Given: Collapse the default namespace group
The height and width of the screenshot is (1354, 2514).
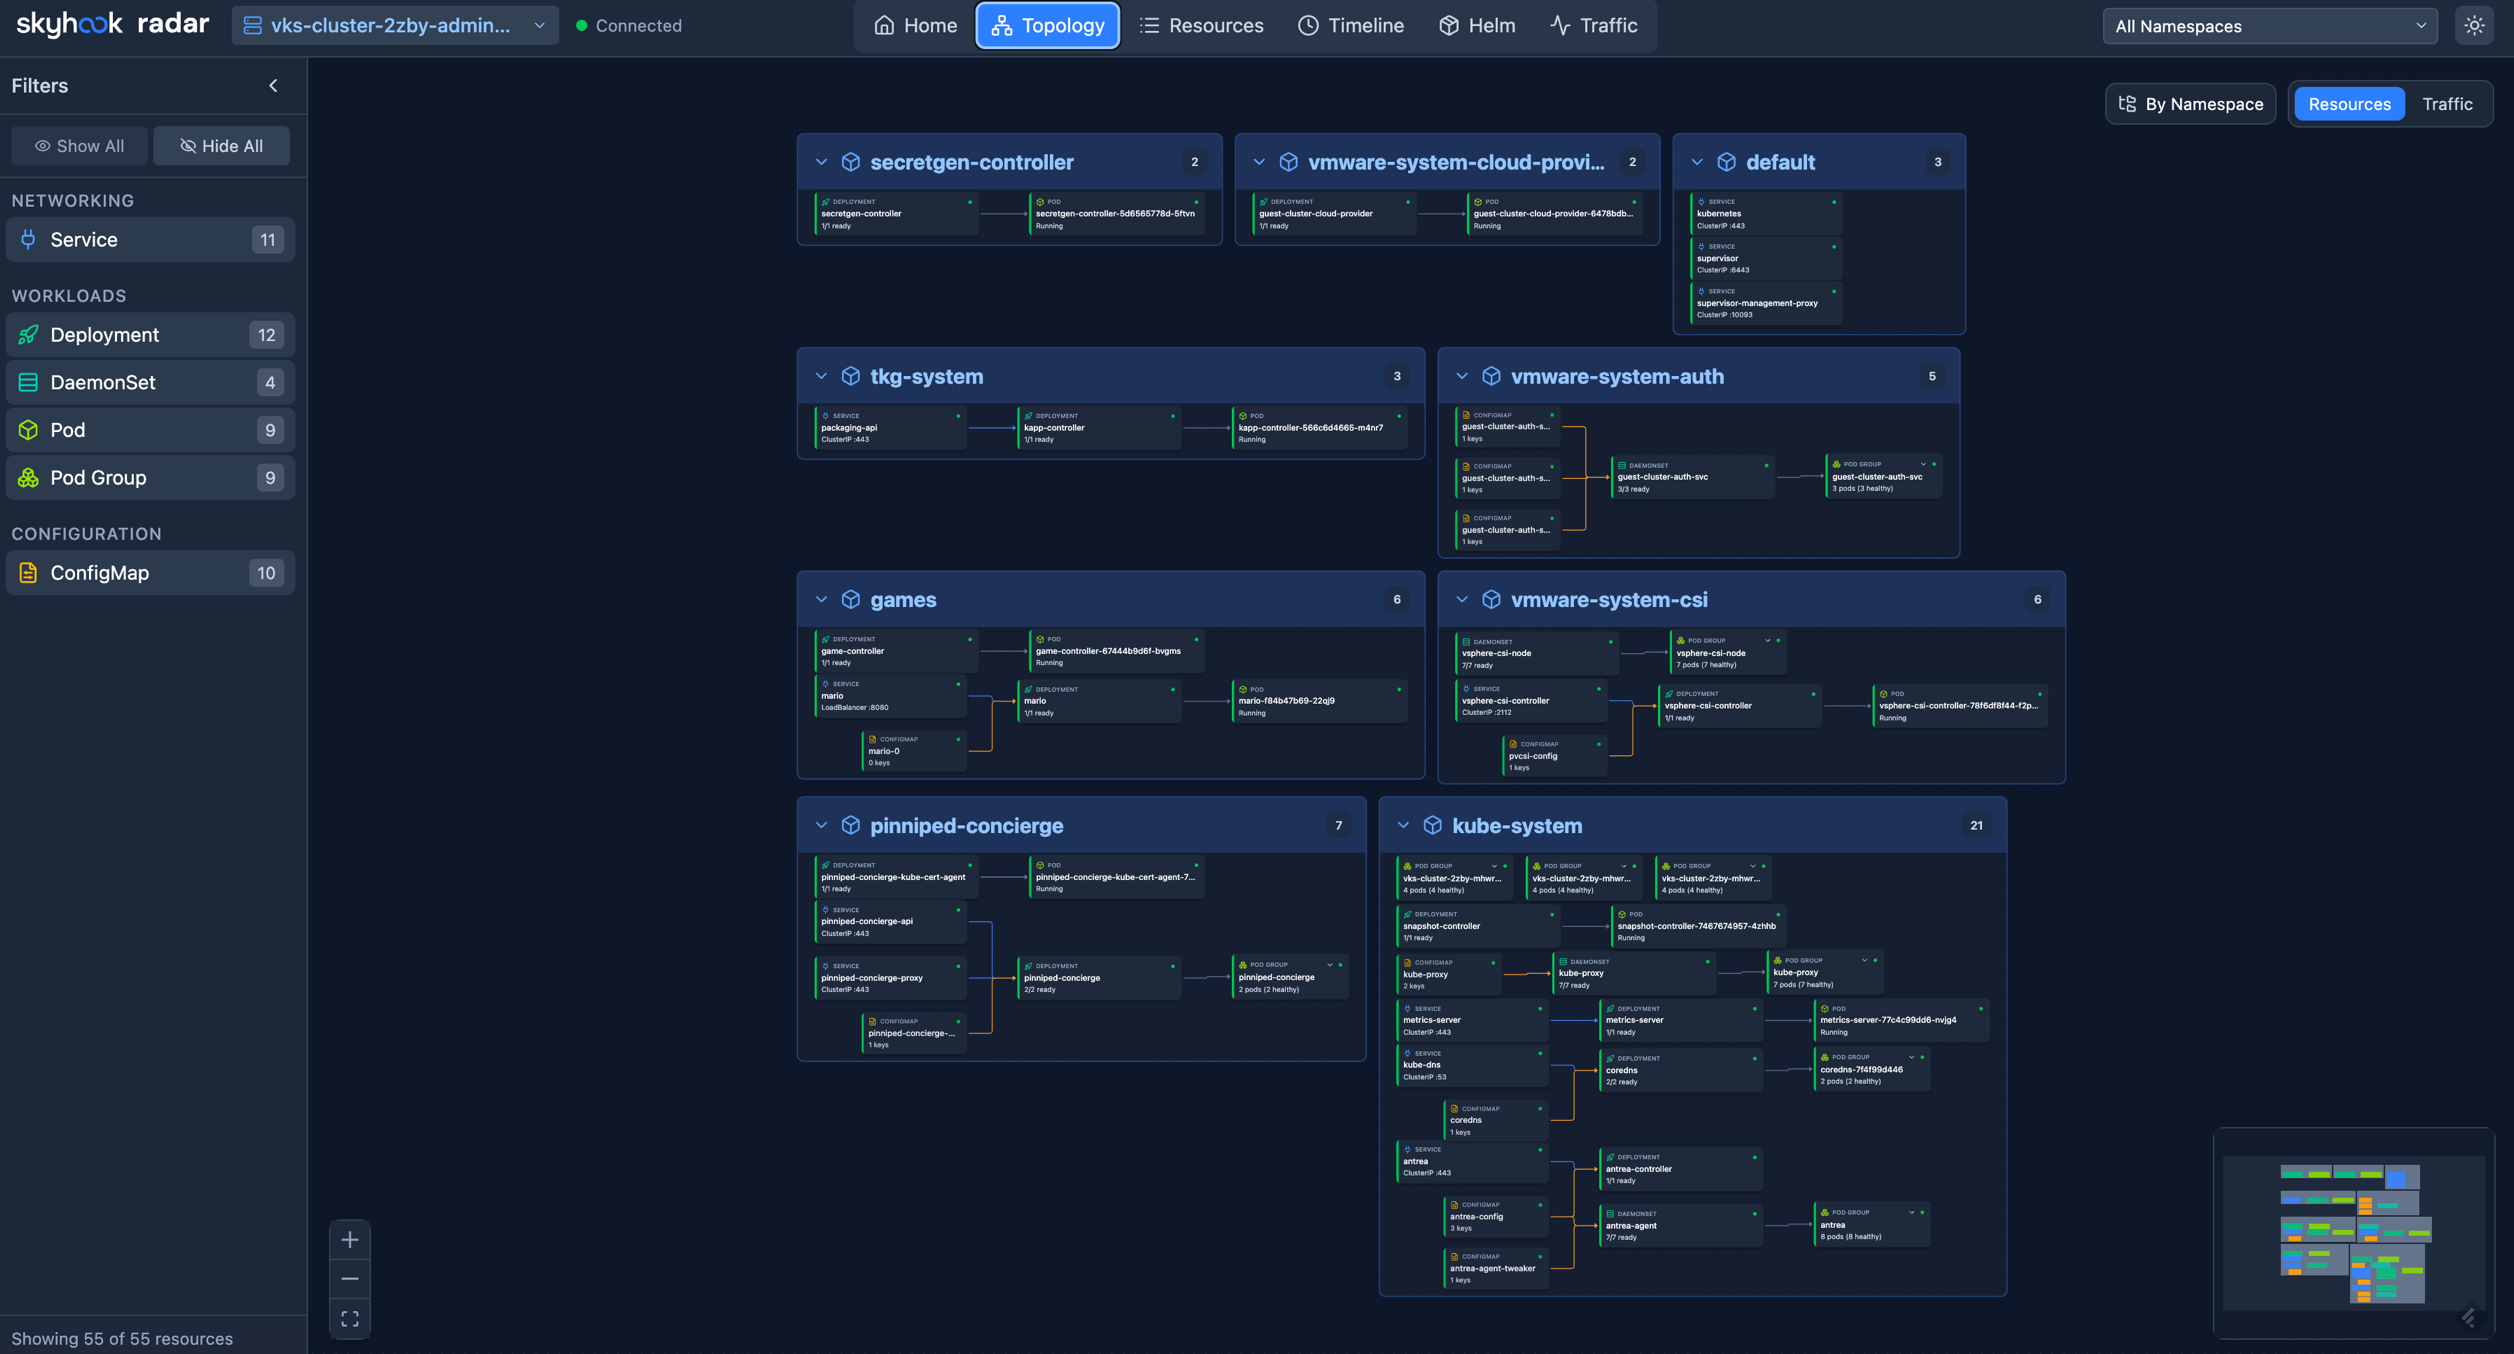Looking at the screenshot, I should (1697, 162).
